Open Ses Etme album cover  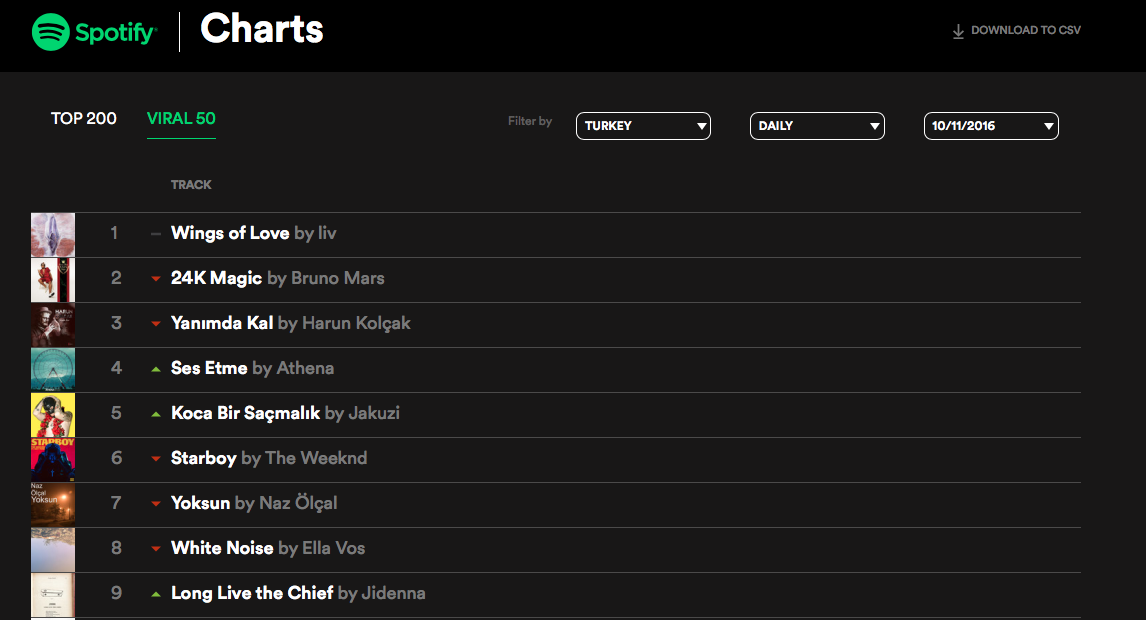[x=53, y=370]
